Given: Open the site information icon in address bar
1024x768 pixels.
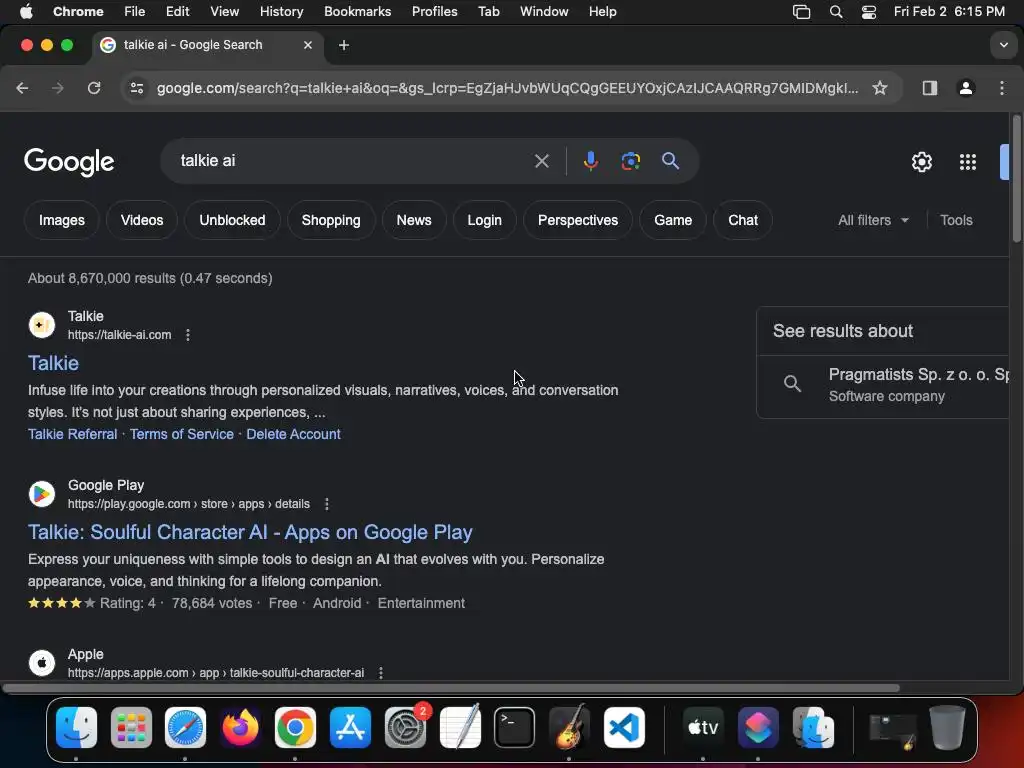Looking at the screenshot, I should (136, 88).
